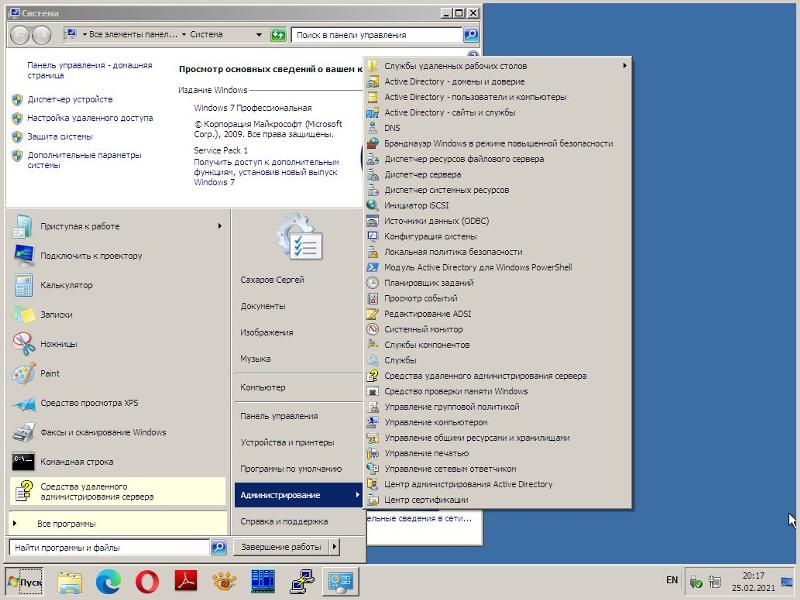800x600 pixels.
Task: Open Планировщик заданий clock icon
Action: [x=373, y=283]
